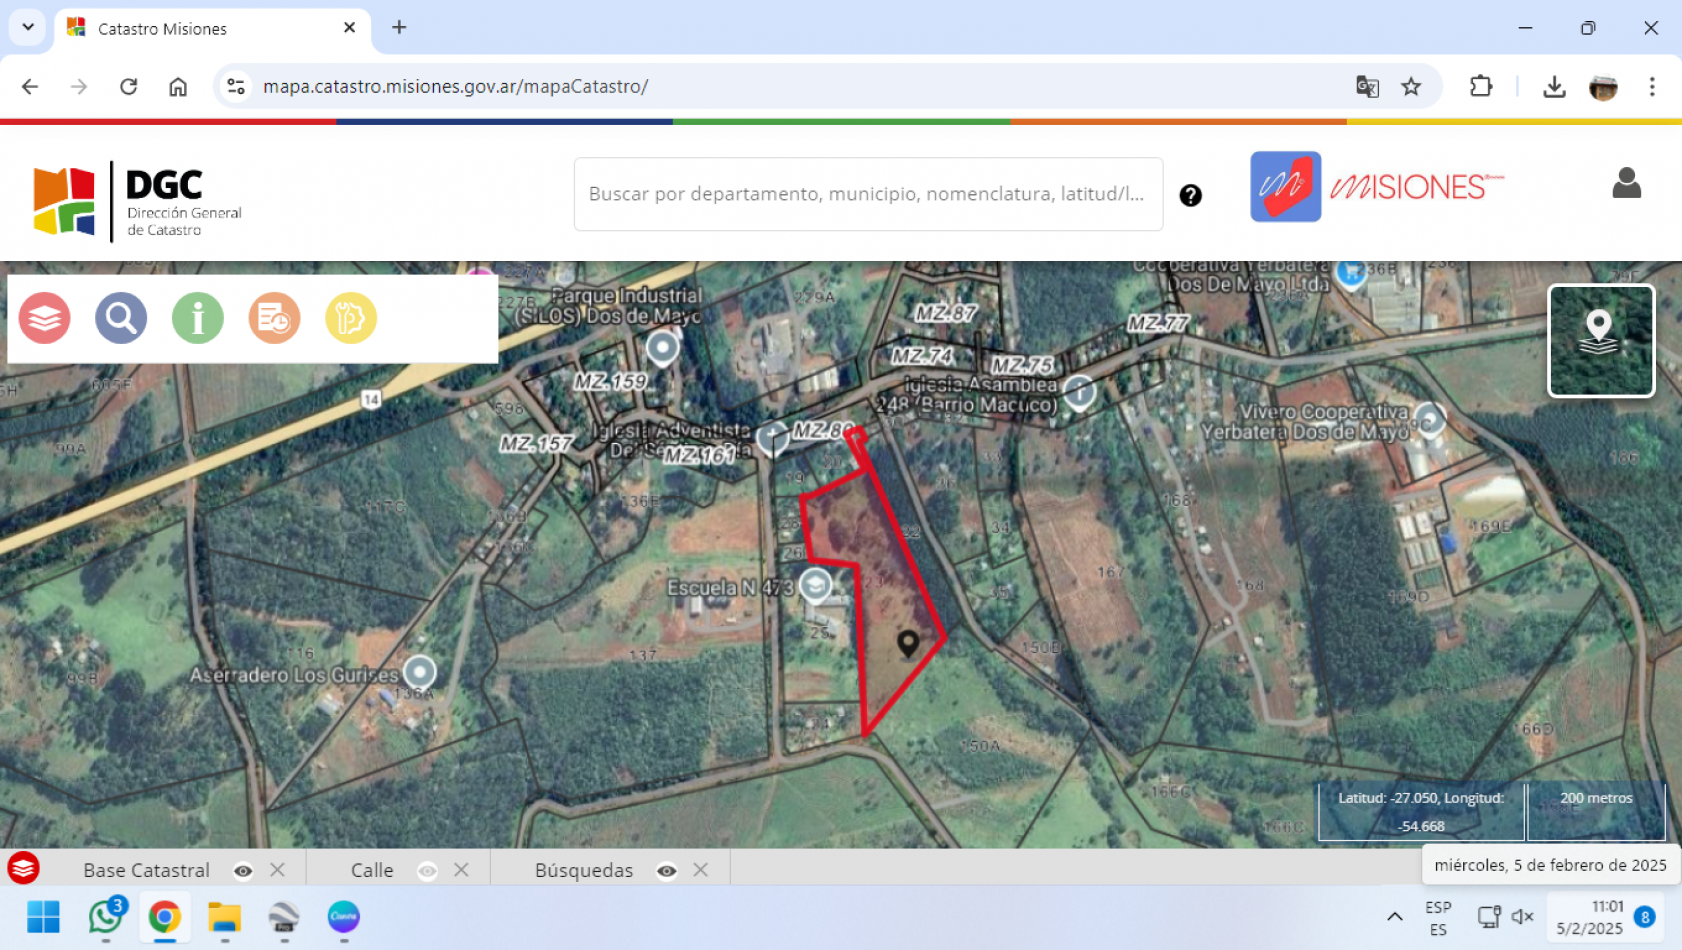Go back to previous page

tap(30, 87)
